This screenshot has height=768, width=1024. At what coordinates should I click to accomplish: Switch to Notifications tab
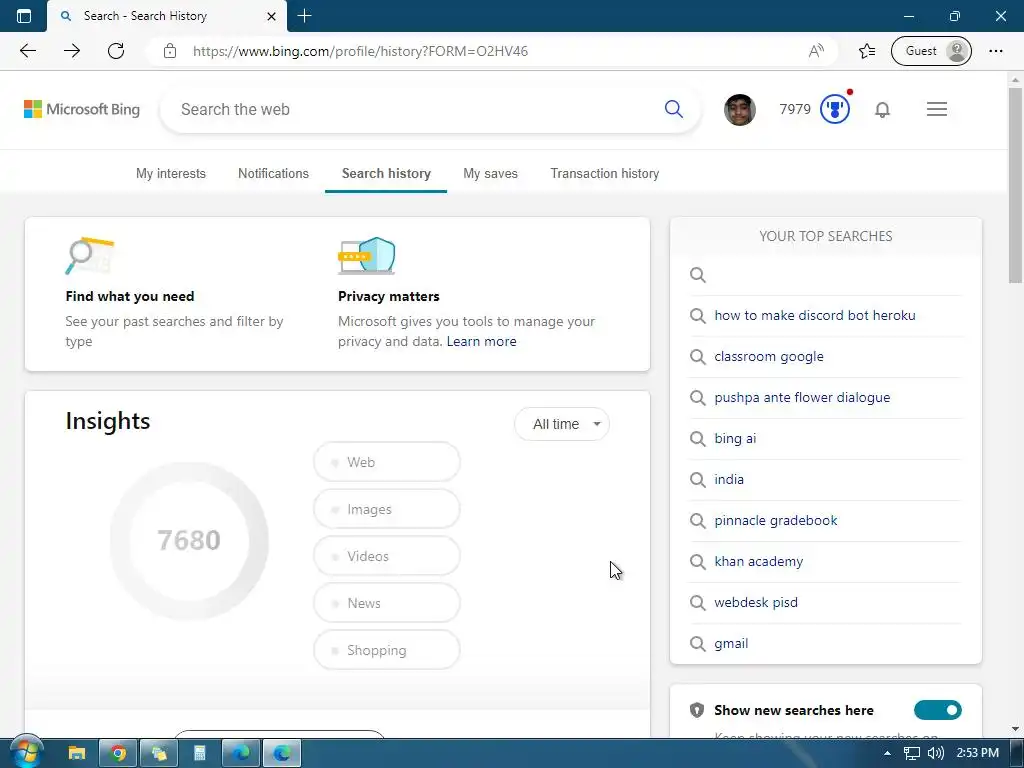click(x=273, y=173)
